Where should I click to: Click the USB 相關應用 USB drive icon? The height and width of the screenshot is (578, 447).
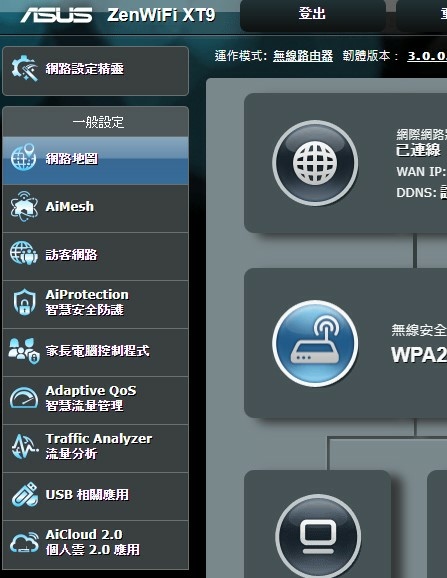point(25,494)
